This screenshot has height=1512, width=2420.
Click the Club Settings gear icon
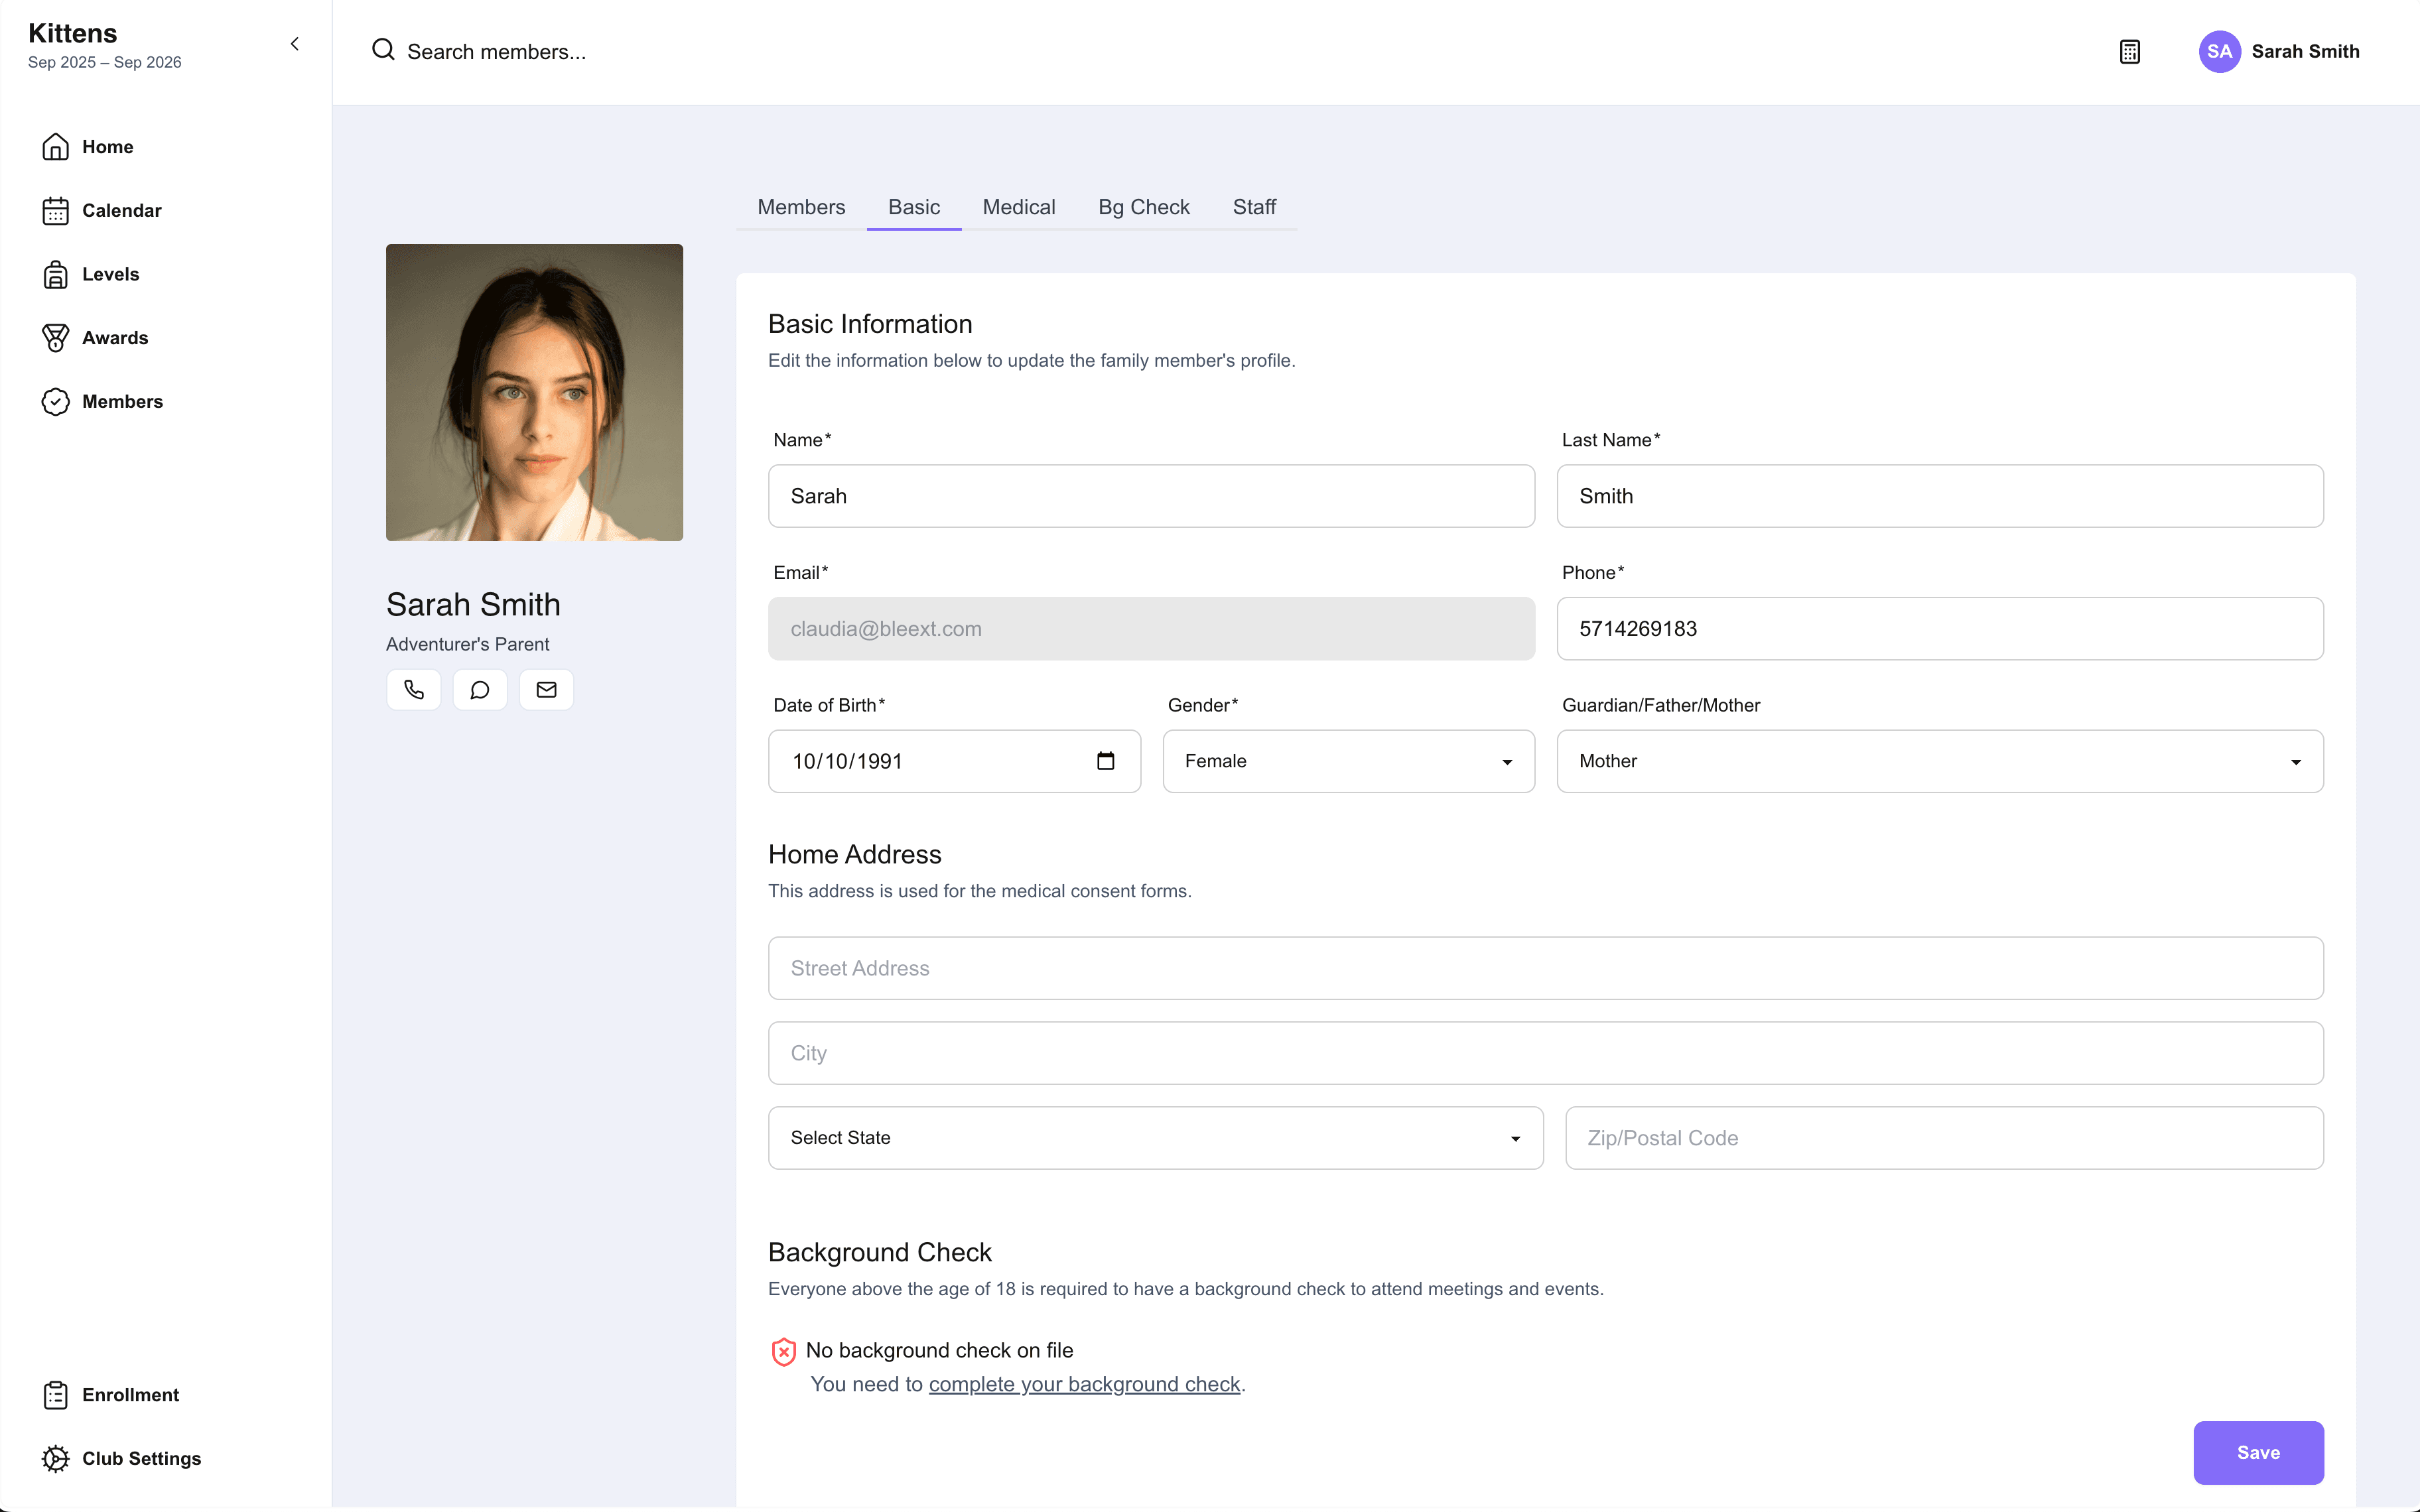56,1459
